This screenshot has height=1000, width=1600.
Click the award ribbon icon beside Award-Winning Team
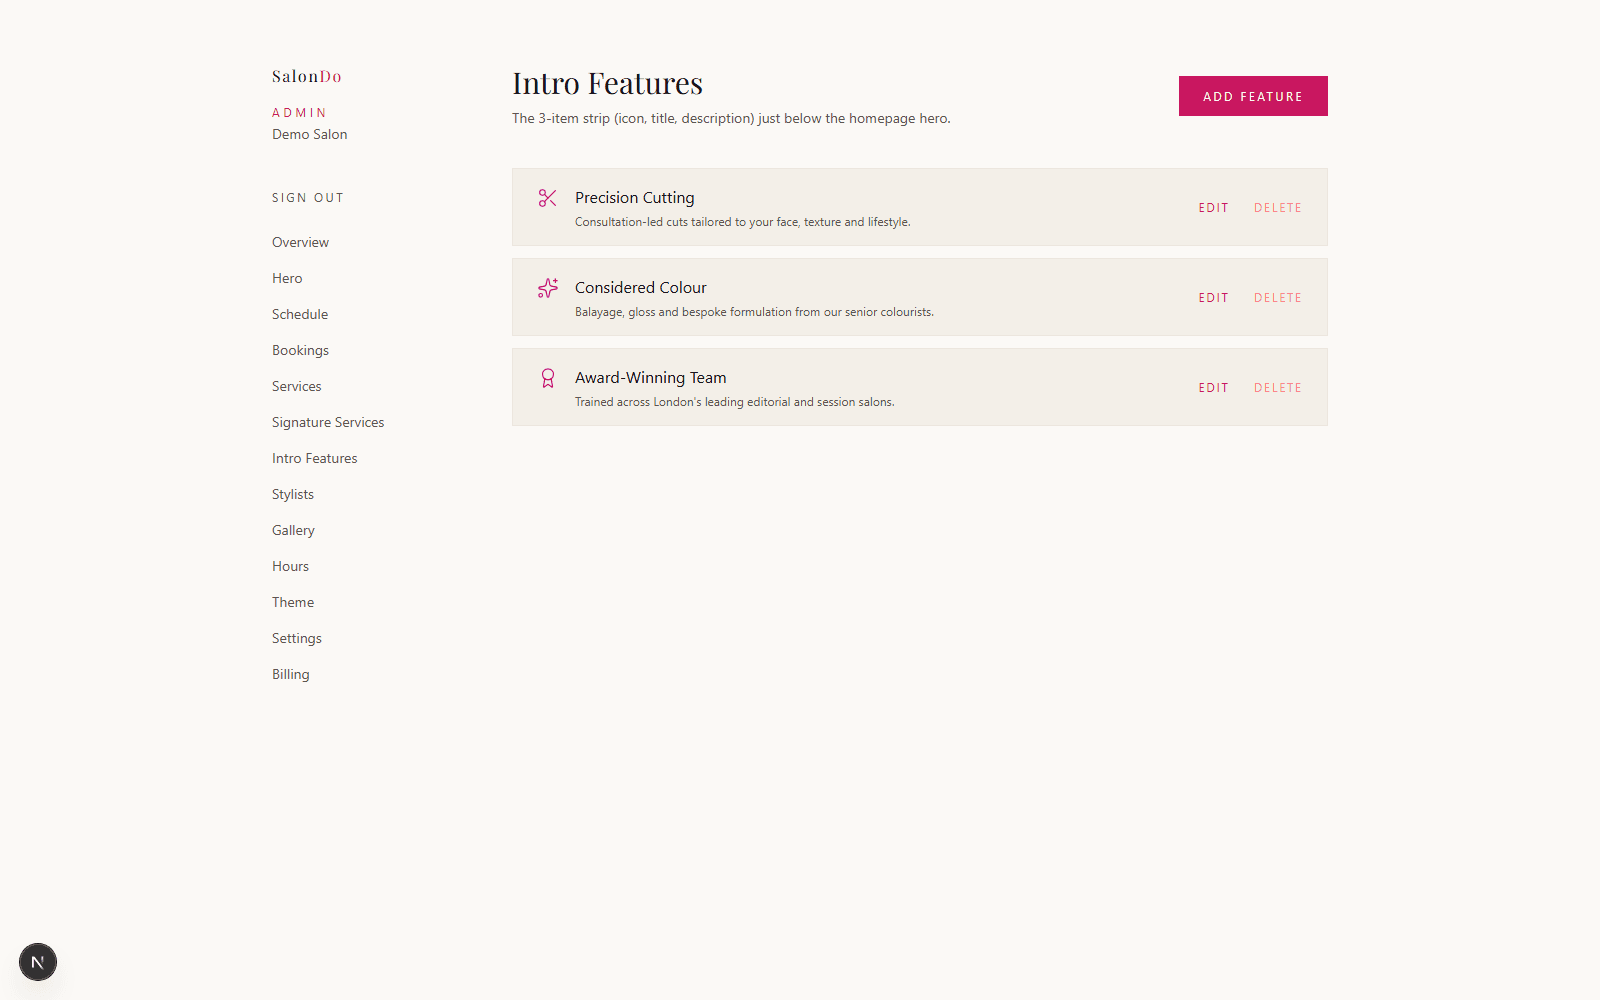(x=547, y=378)
